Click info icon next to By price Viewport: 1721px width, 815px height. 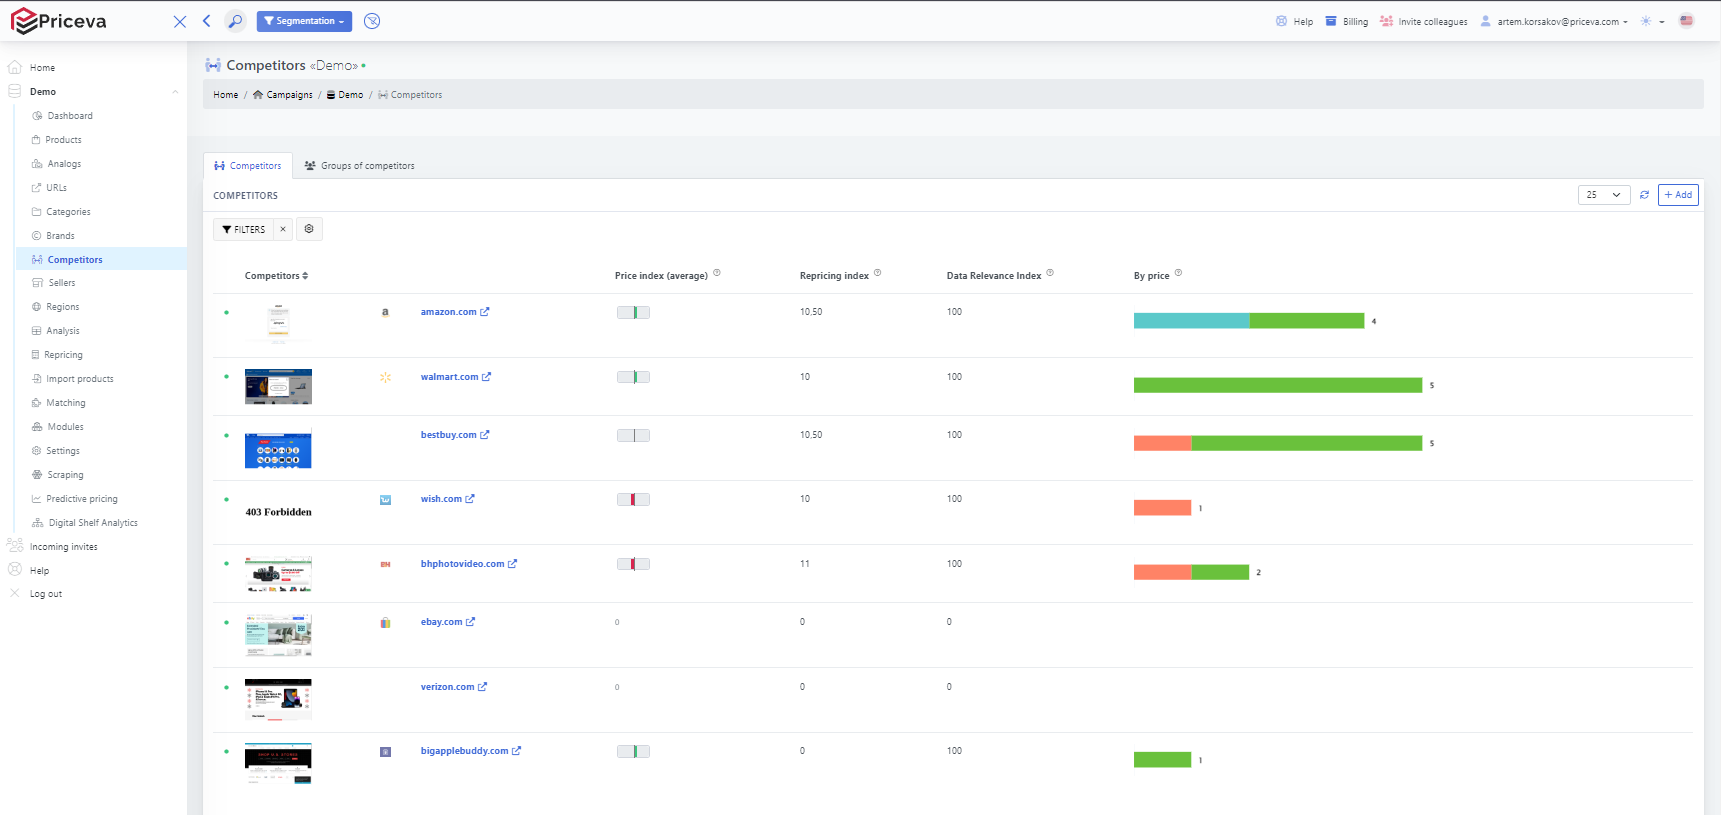click(x=1178, y=273)
